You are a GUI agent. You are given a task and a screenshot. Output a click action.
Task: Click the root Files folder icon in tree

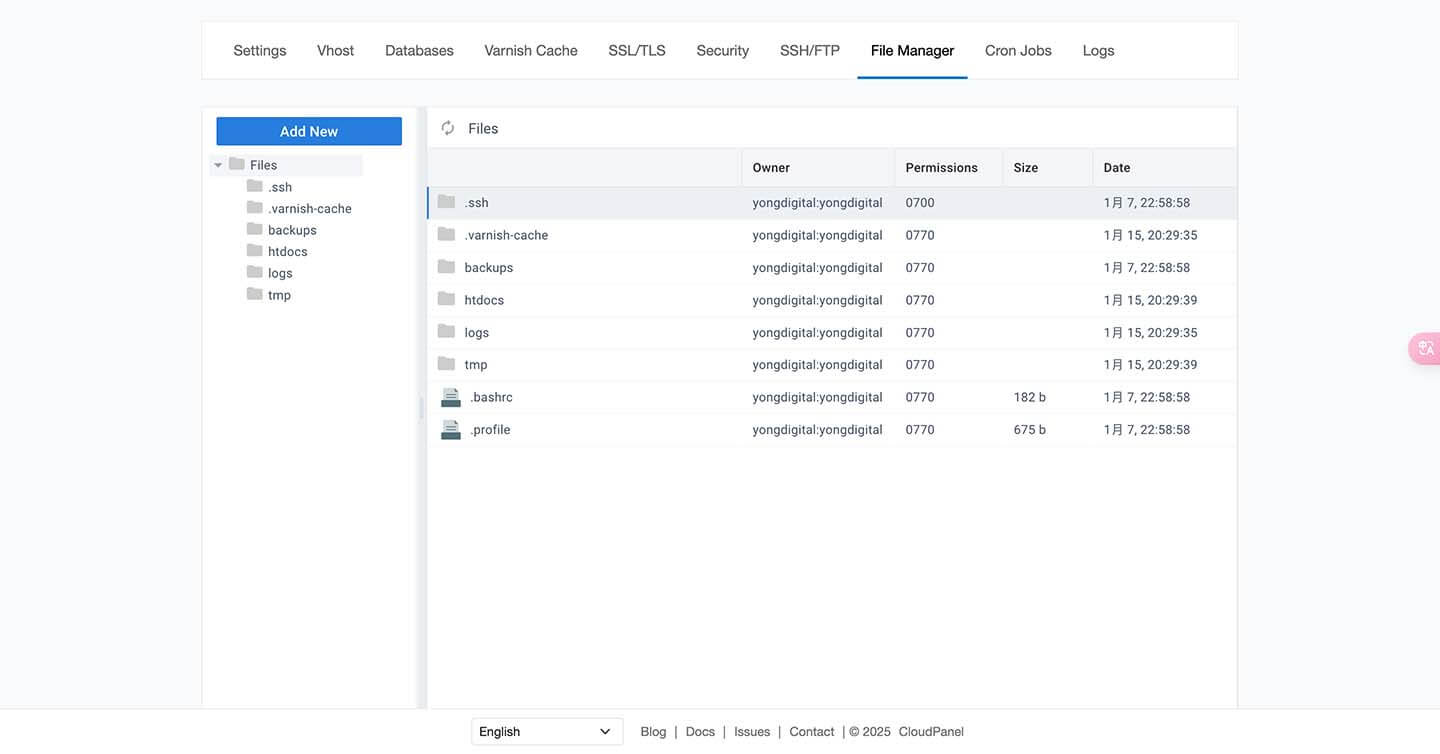tap(237, 164)
